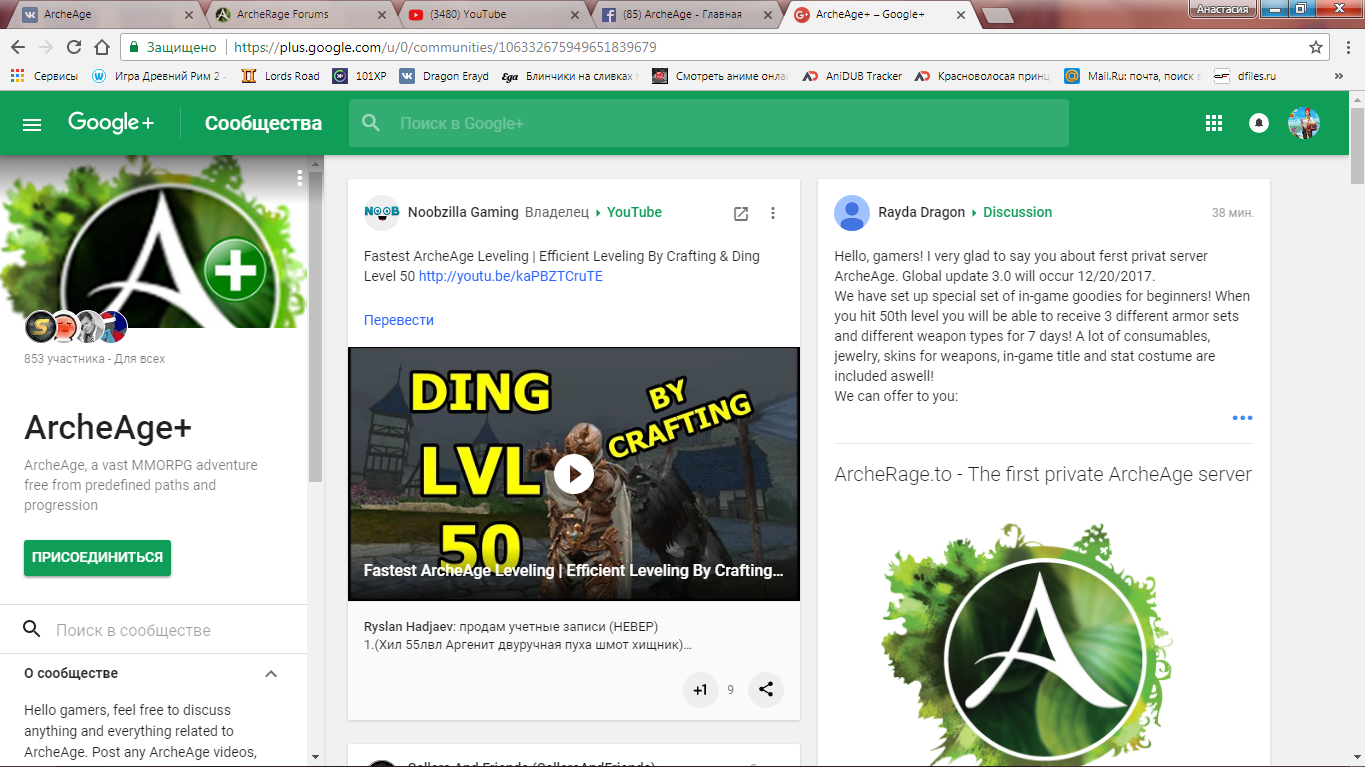Click the Google+ logo
Screen dimensions: 1365x767
111,123
